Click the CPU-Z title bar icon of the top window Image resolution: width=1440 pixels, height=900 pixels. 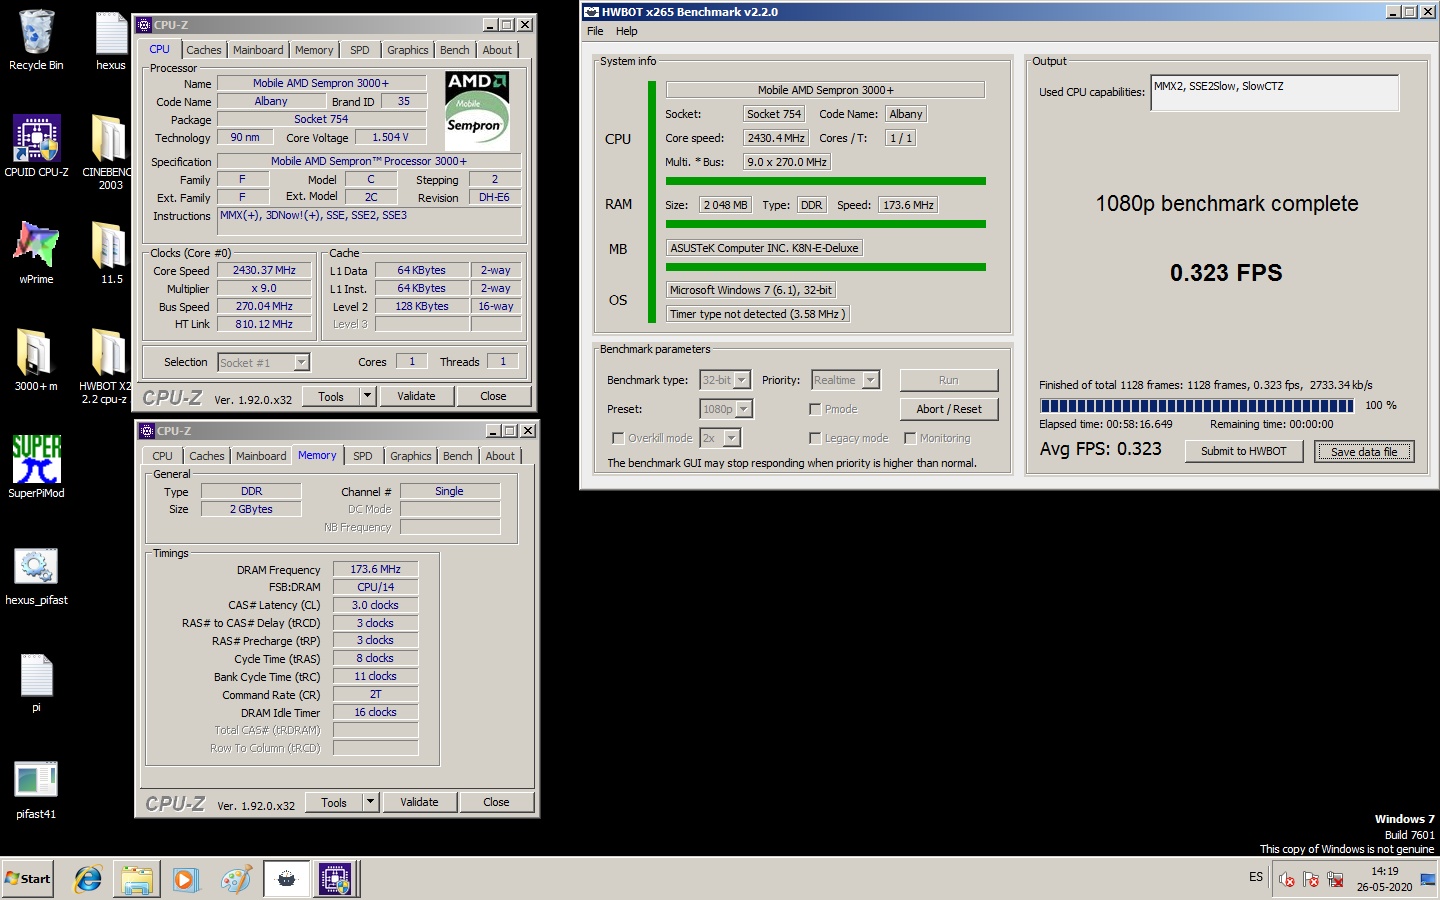[144, 25]
